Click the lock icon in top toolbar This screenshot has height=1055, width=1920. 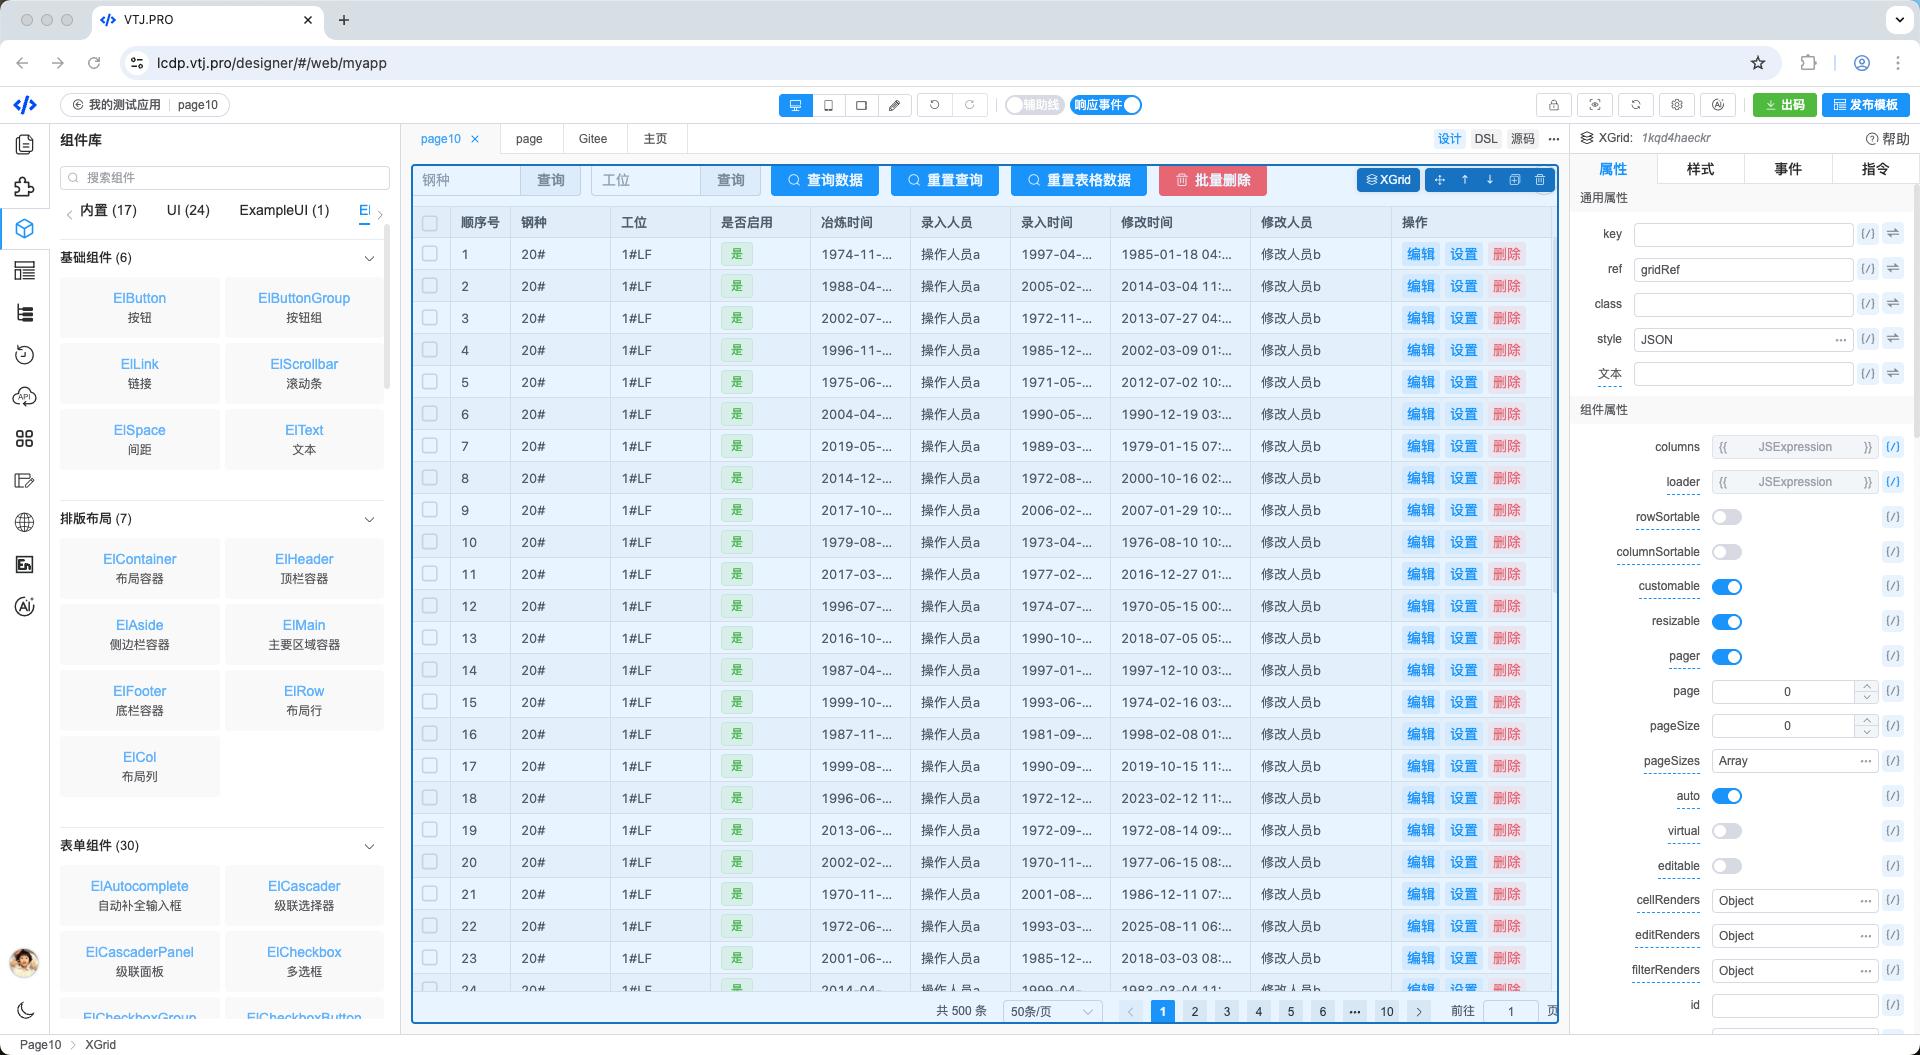click(1553, 105)
